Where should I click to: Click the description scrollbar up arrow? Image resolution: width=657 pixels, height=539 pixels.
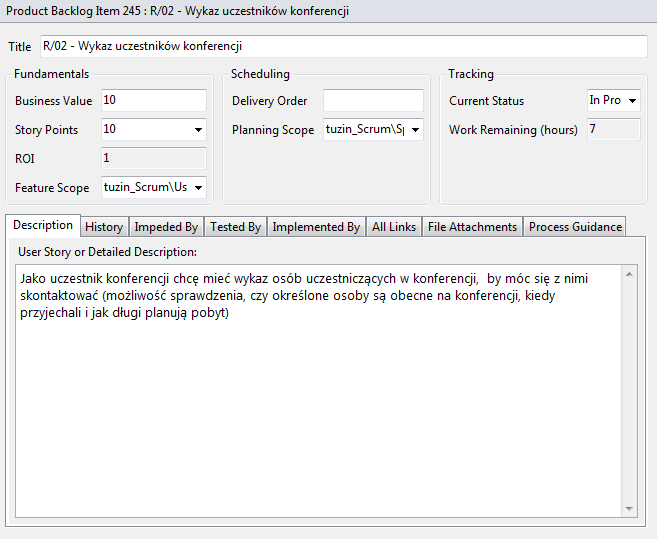pyautogui.click(x=629, y=274)
